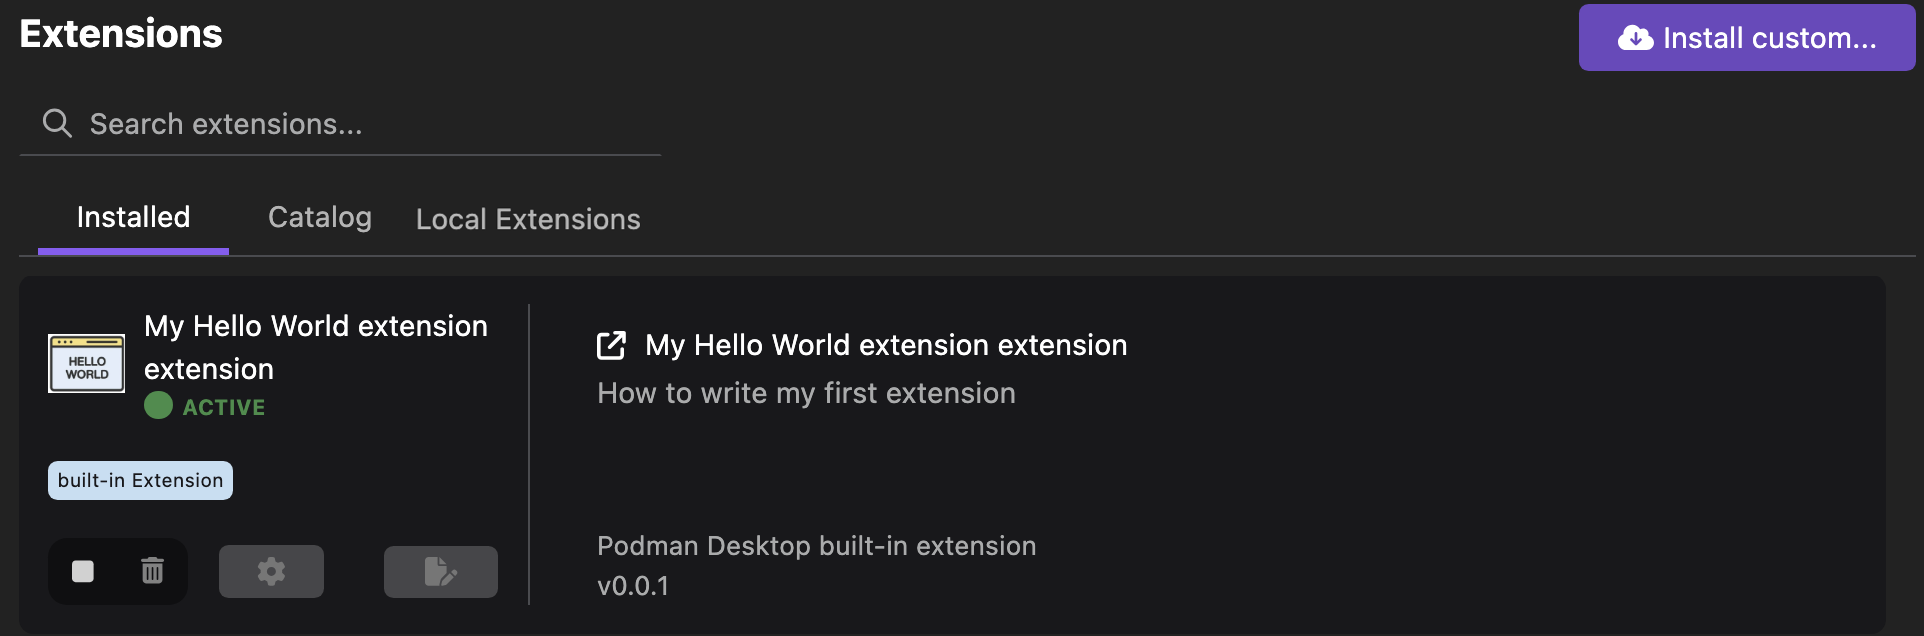The height and width of the screenshot is (636, 1924).
Task: Click the v0.0.1 version label
Action: pyautogui.click(x=631, y=585)
